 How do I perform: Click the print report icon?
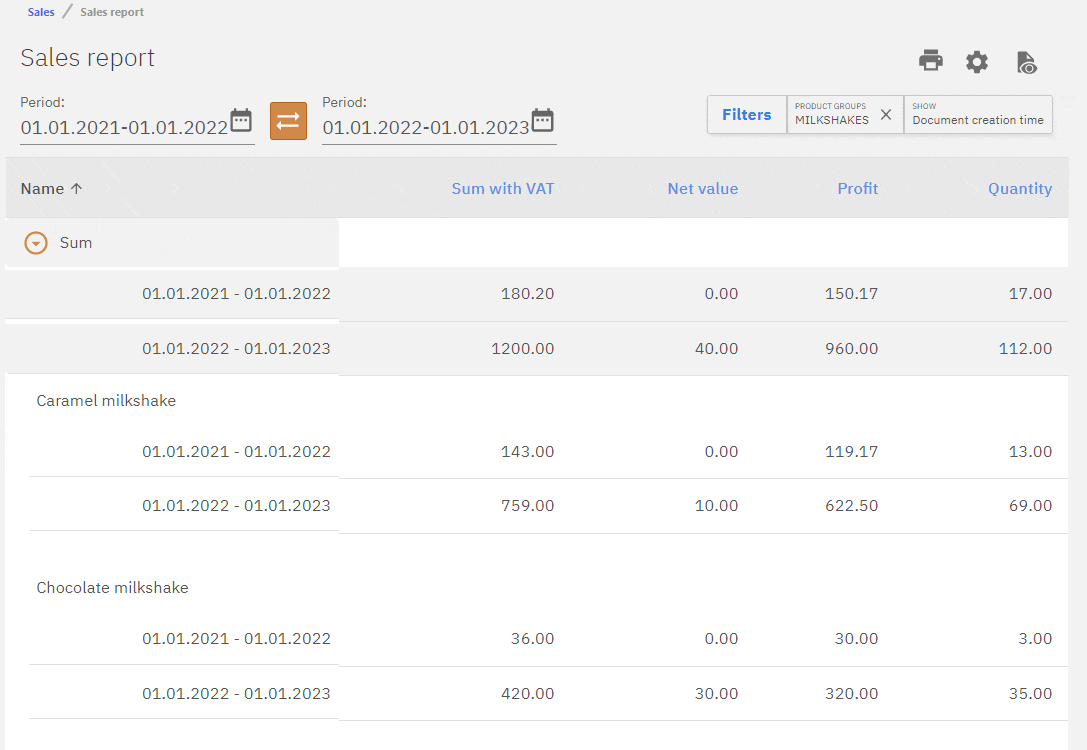[931, 61]
